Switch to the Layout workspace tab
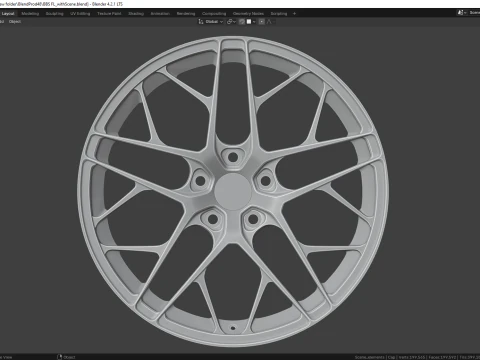The height and width of the screenshot is (360, 480). tap(8, 14)
